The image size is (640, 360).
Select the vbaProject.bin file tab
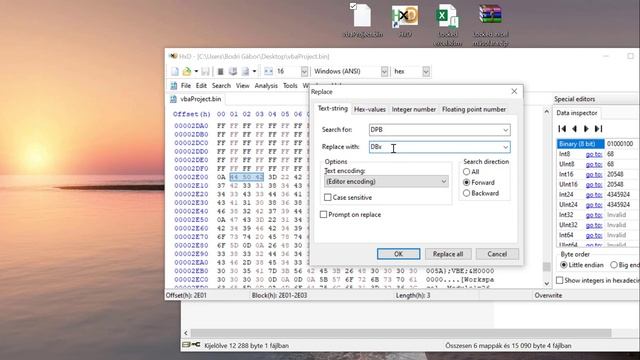[x=196, y=99]
